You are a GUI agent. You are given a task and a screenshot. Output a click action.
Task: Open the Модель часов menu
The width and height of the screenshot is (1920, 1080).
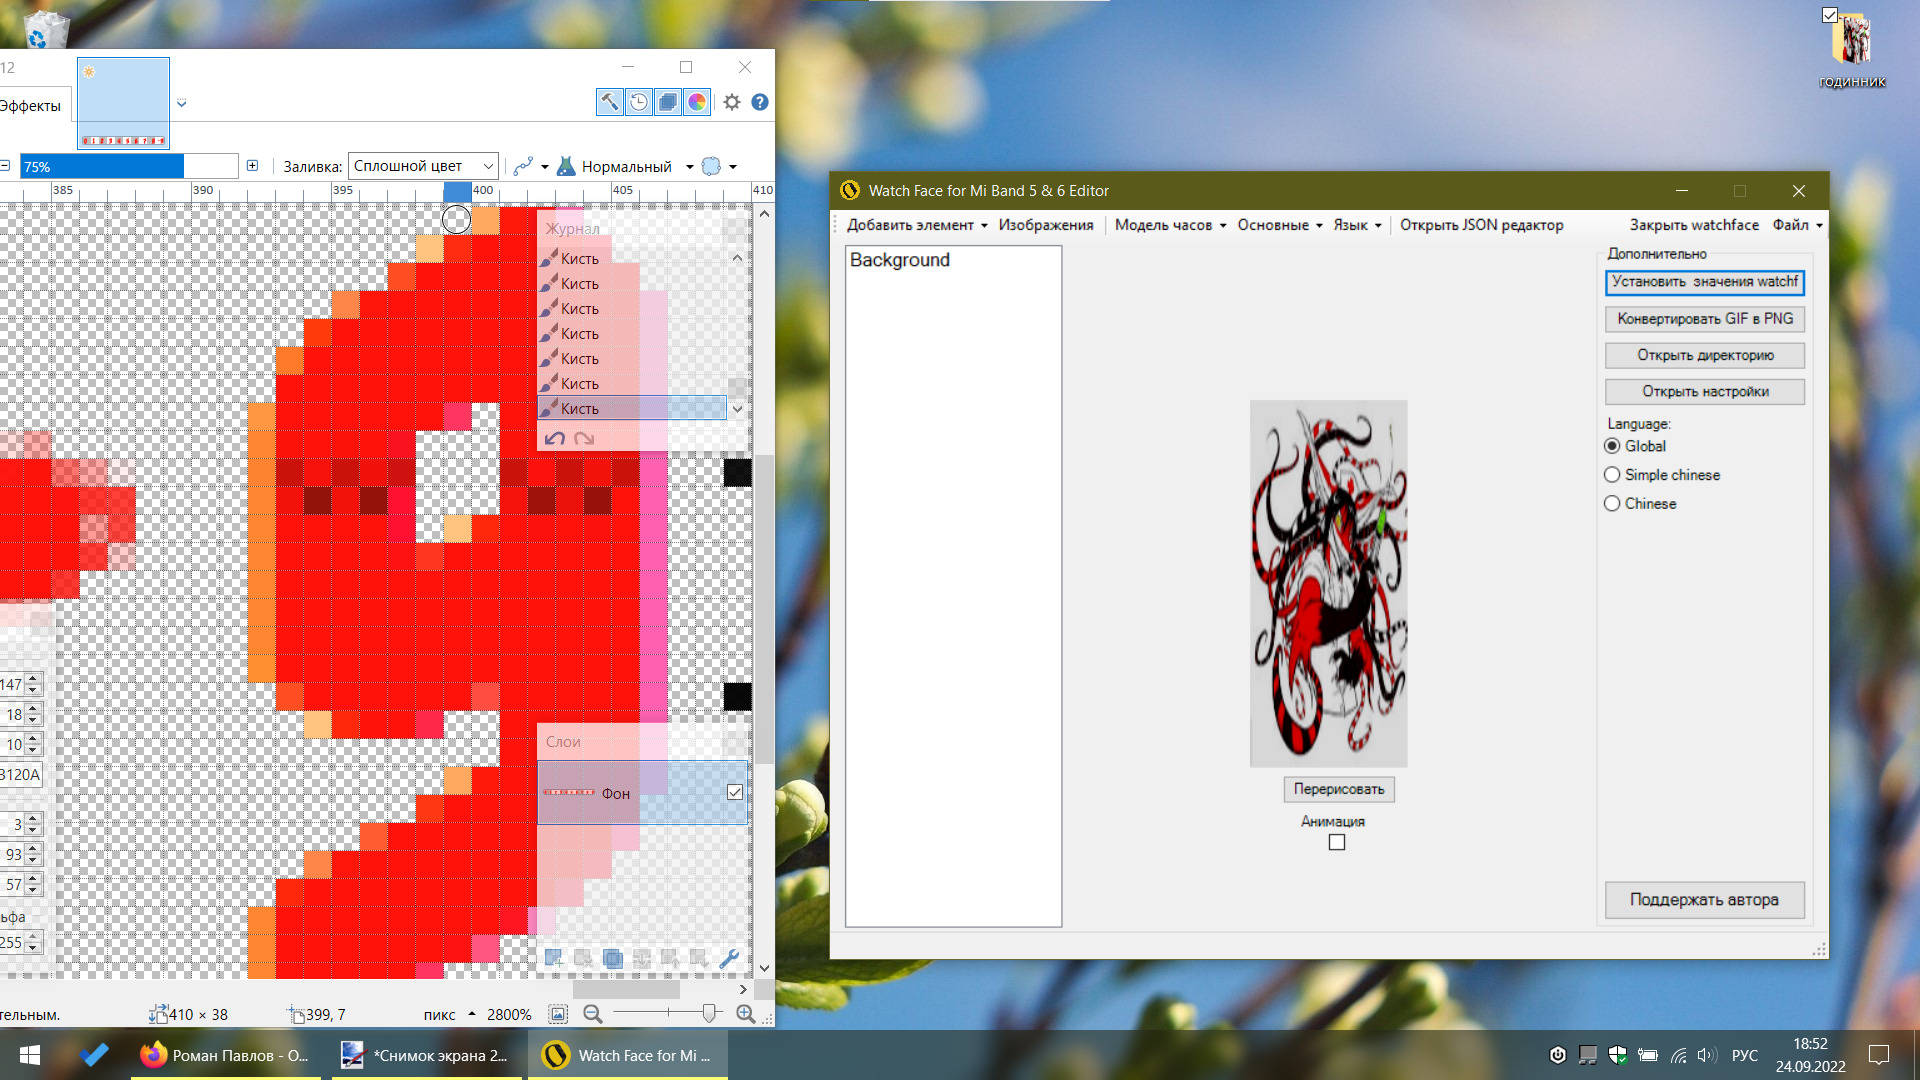pyautogui.click(x=1169, y=225)
